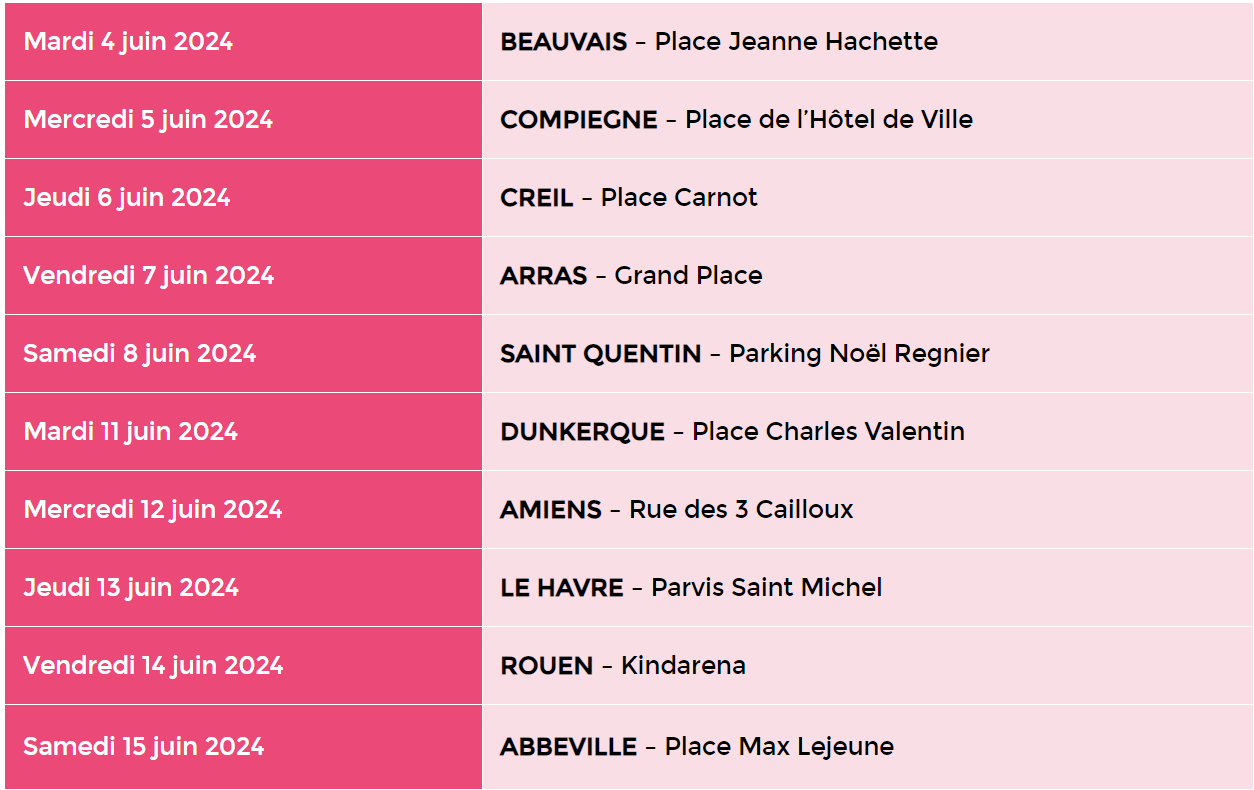This screenshot has height=790, width=1254.
Task: Select Jeudi 13 juin 2024
Action: coord(131,588)
